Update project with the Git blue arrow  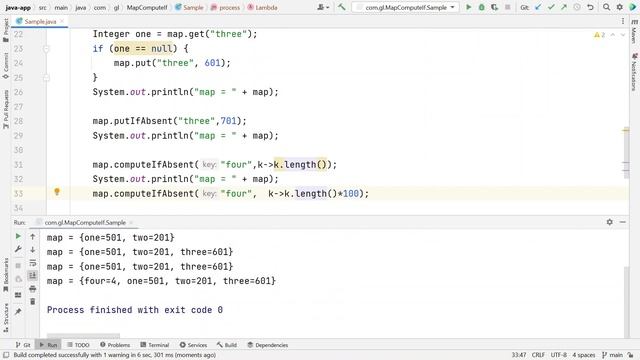538,7
